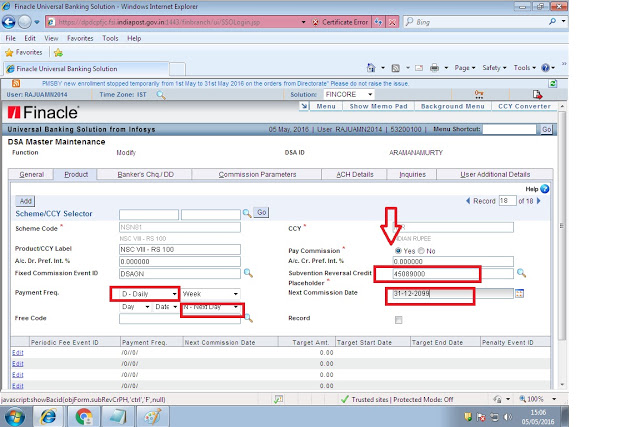Open the View menu
The height and width of the screenshot is (427, 640).
click(x=51, y=38)
